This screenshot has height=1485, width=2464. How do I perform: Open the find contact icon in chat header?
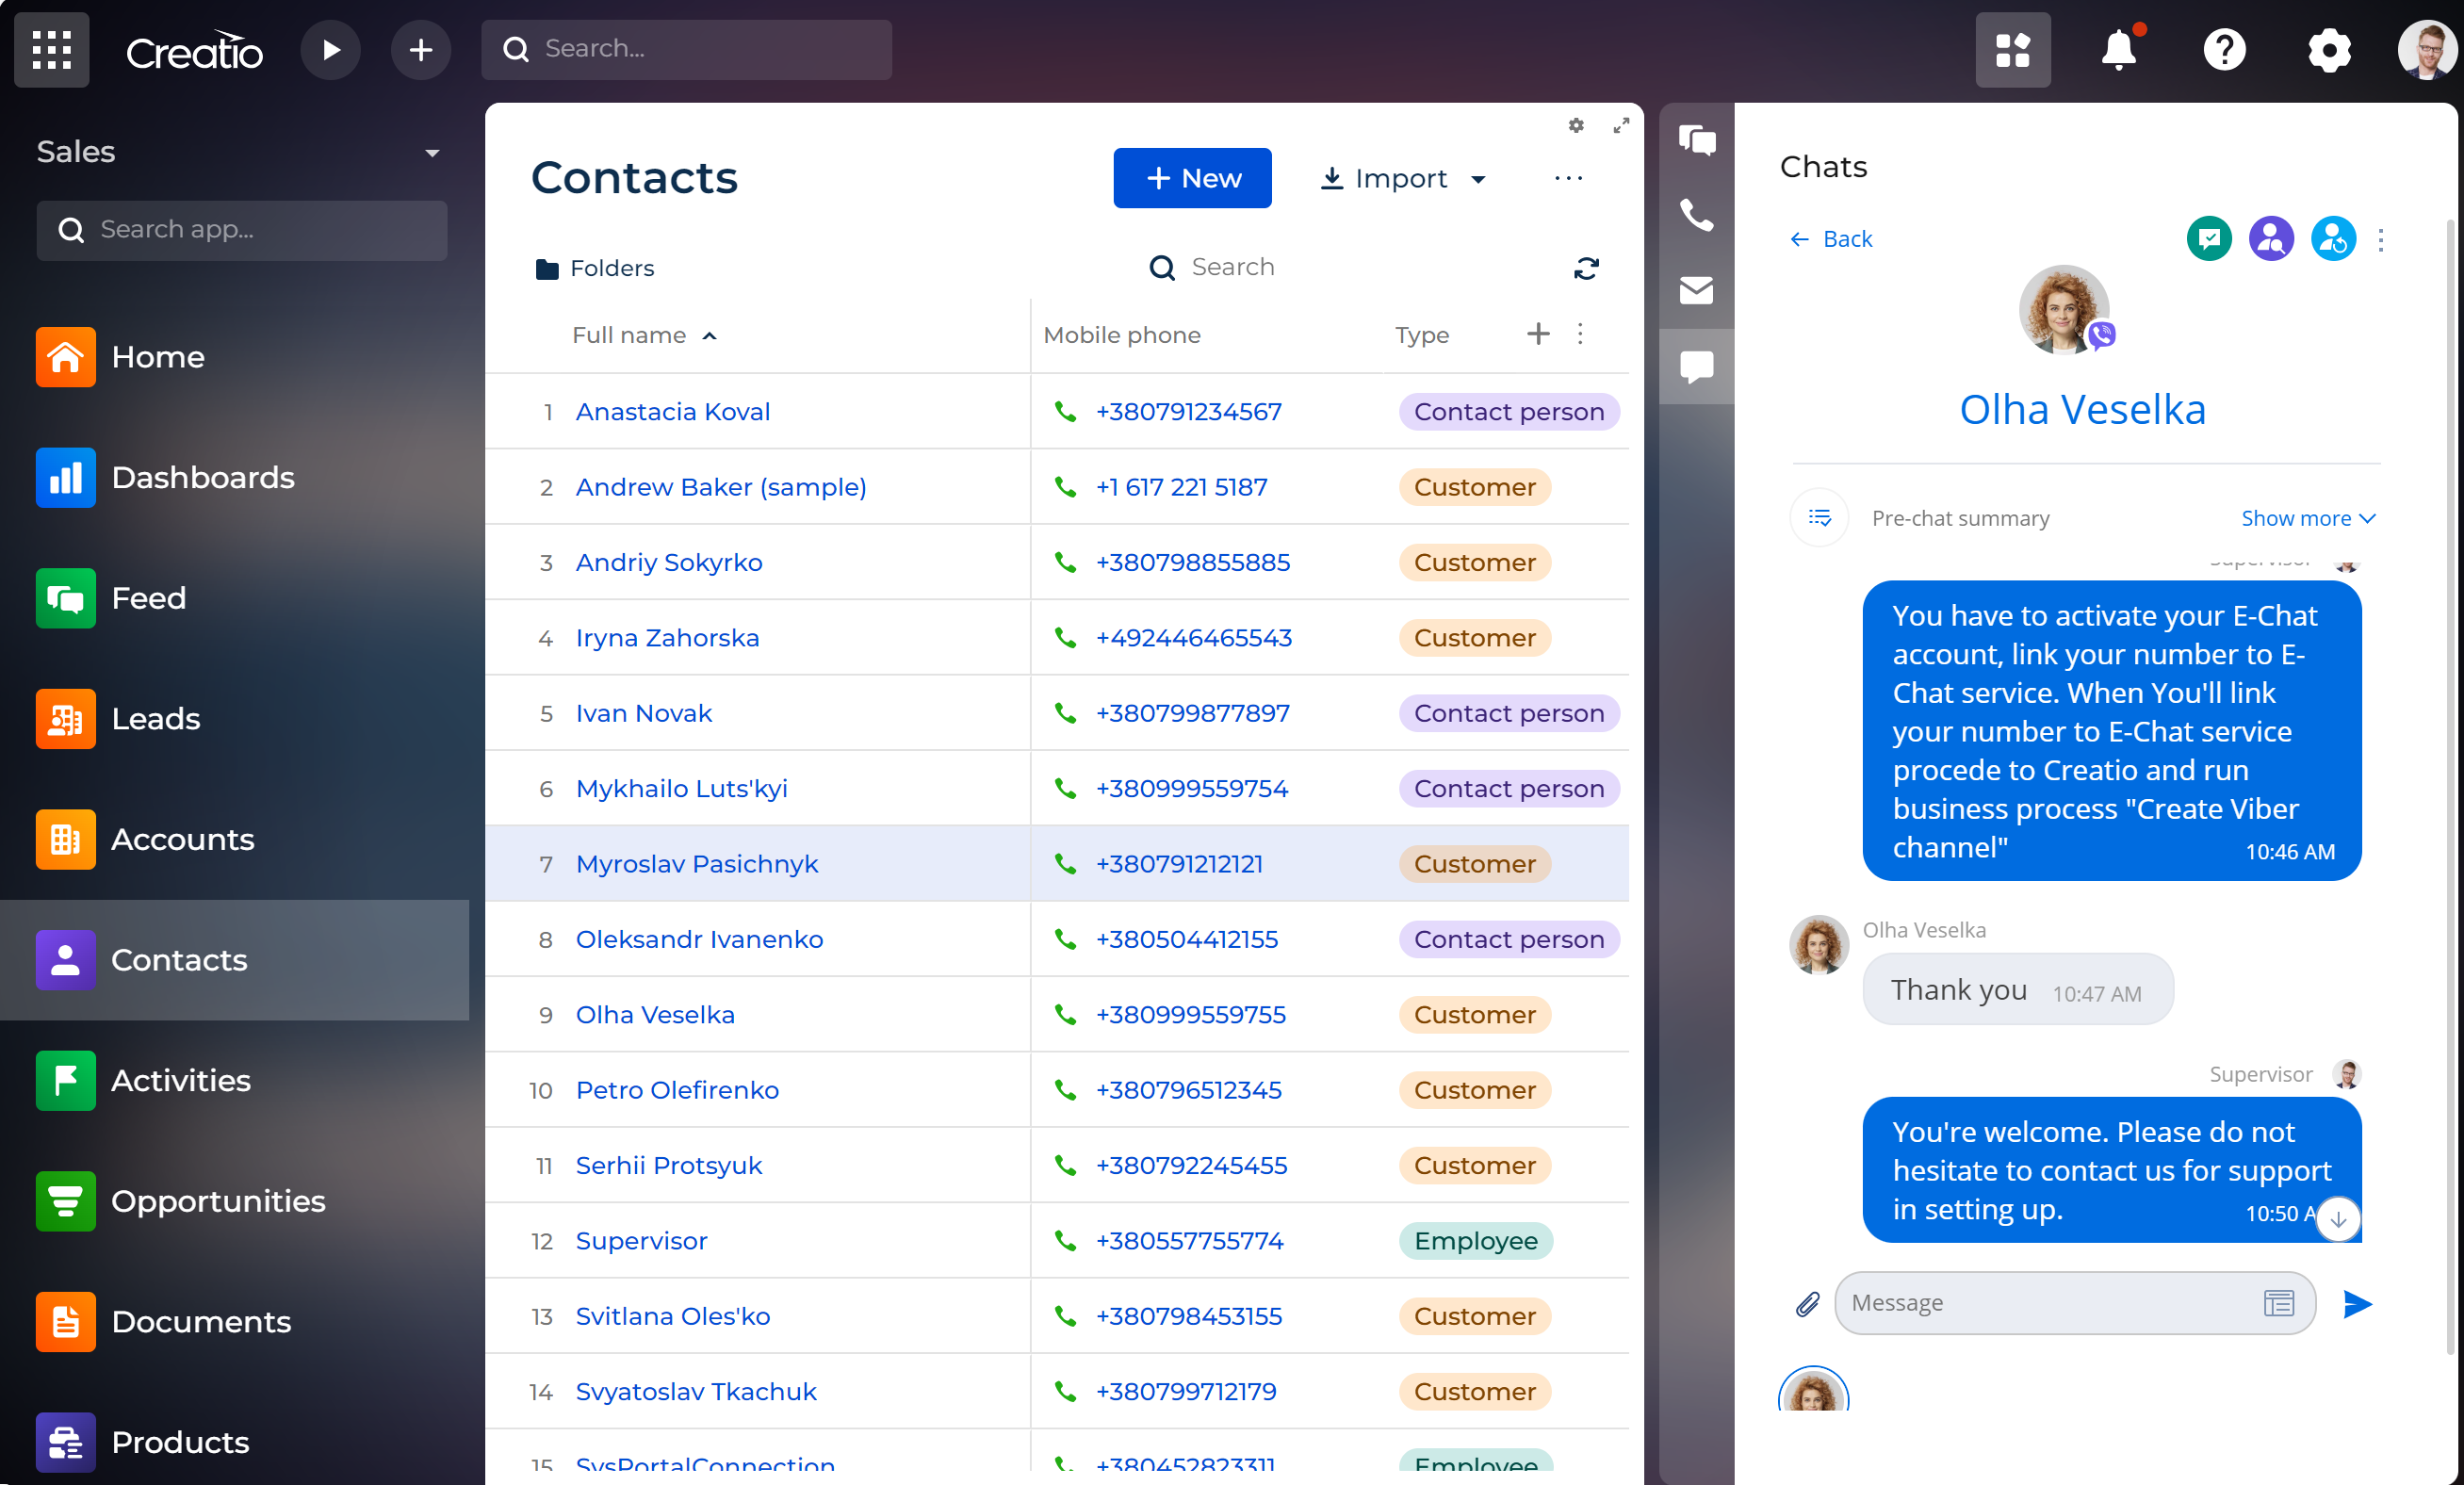[x=2271, y=238]
